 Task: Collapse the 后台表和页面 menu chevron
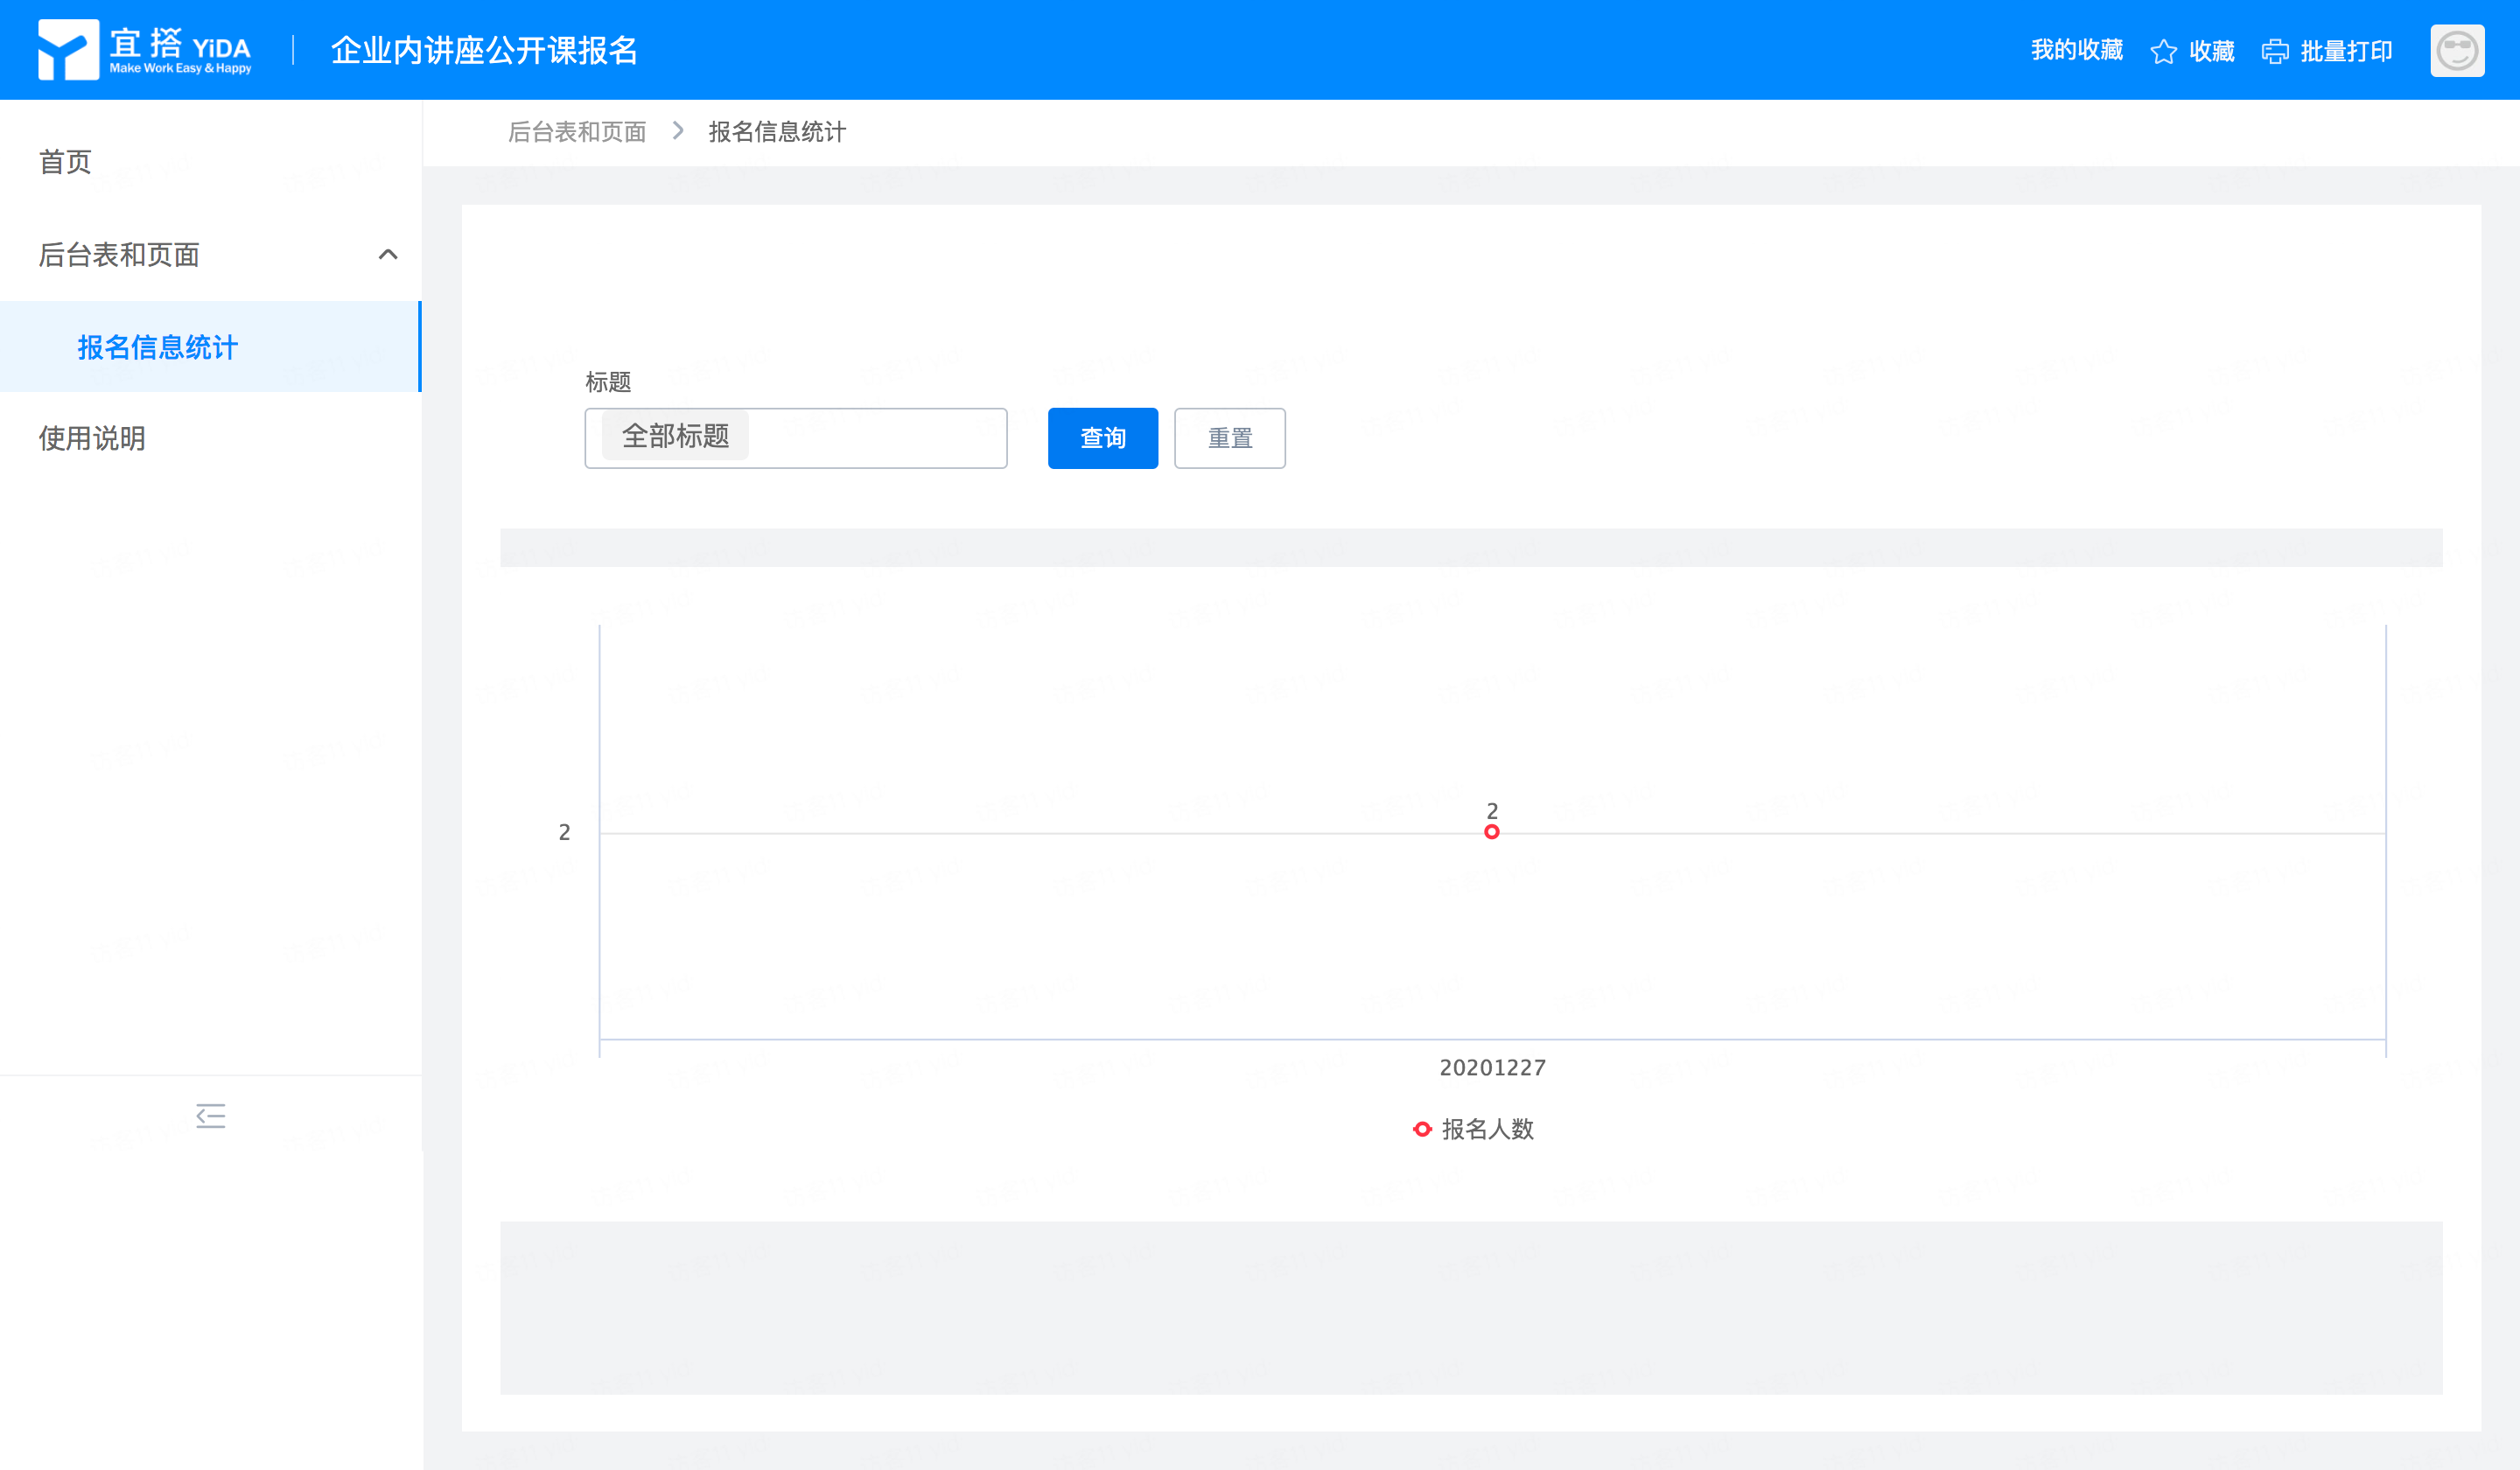(x=388, y=255)
